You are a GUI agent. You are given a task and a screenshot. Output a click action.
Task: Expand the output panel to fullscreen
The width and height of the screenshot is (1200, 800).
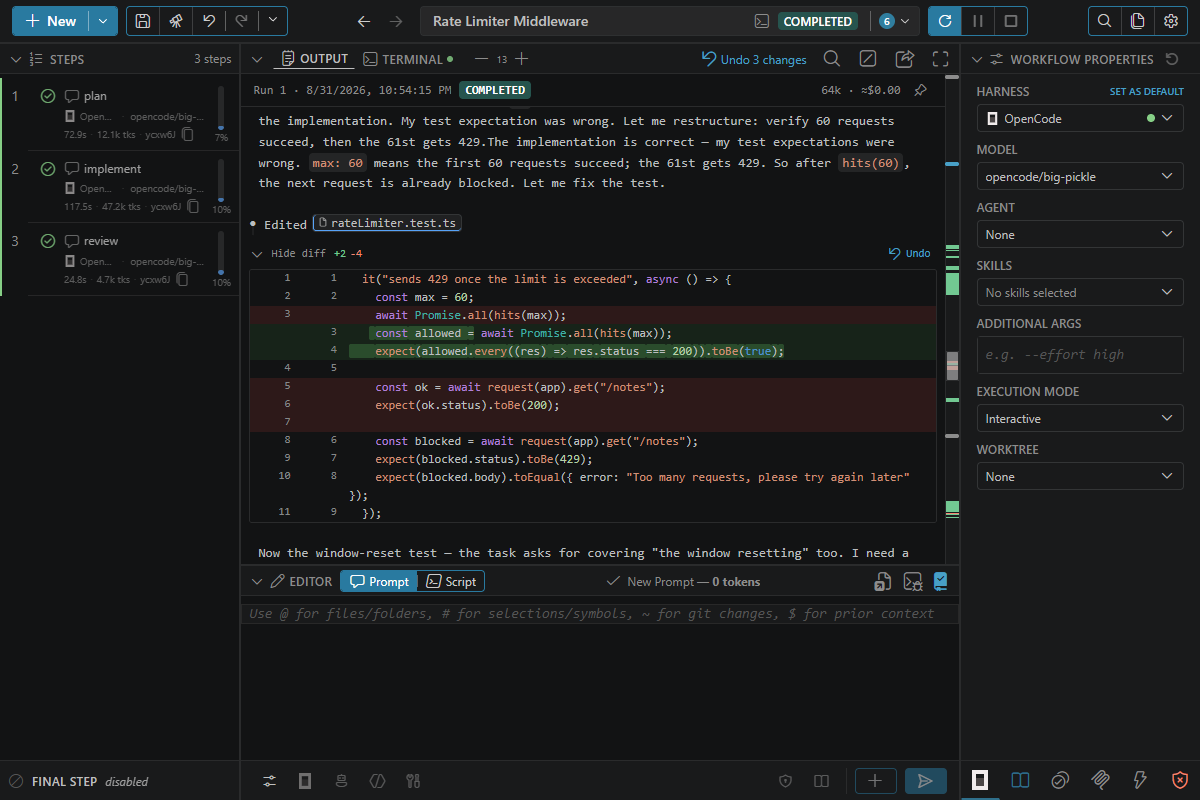940,59
